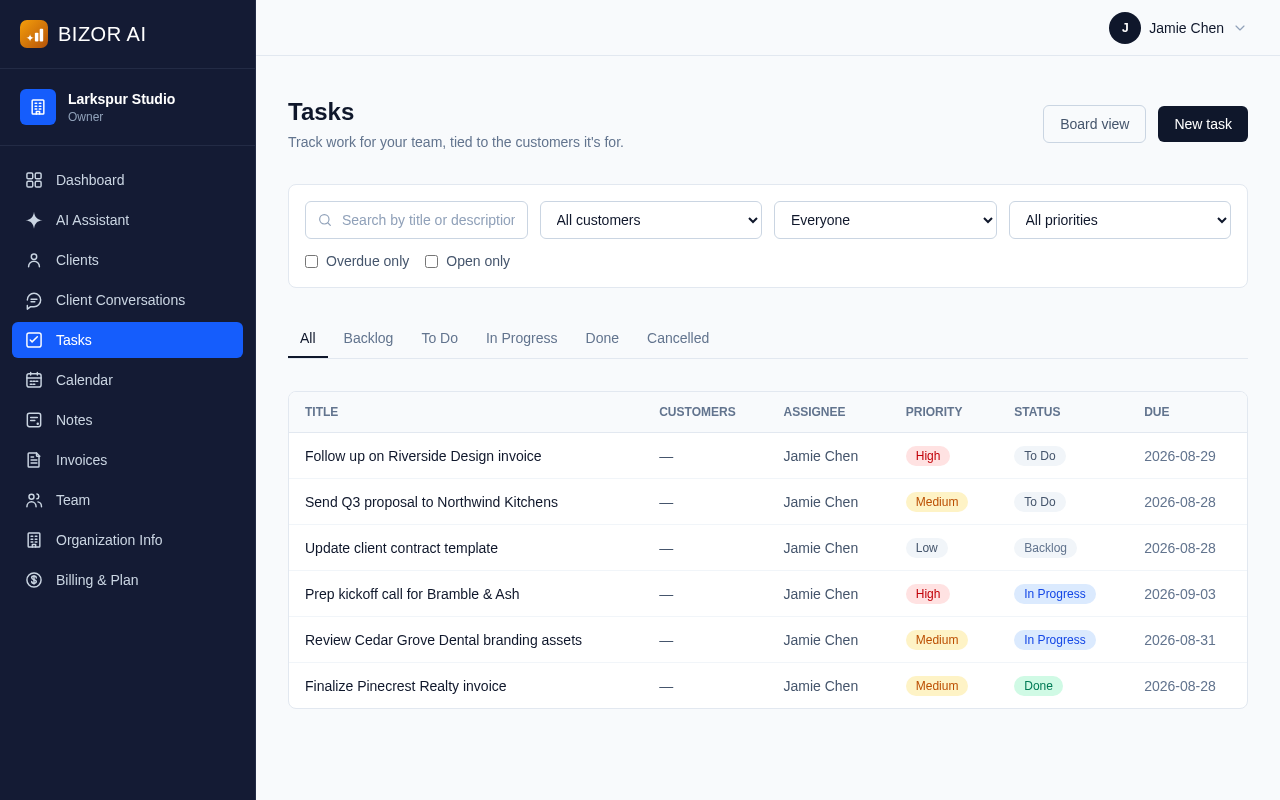Click the Clients person icon
1280x800 pixels.
click(x=34, y=260)
